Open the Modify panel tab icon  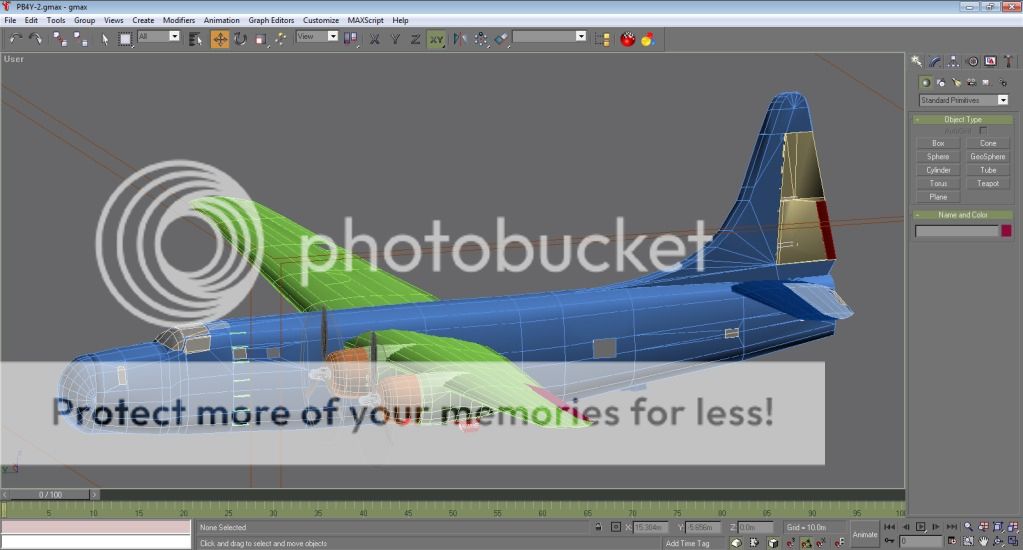pyautogui.click(x=935, y=61)
